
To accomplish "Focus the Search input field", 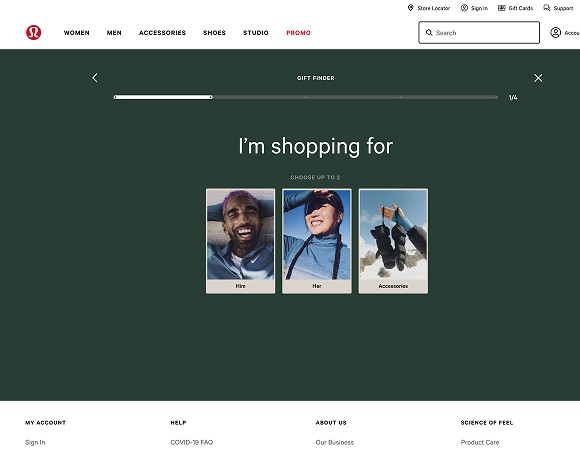I will [x=479, y=33].
